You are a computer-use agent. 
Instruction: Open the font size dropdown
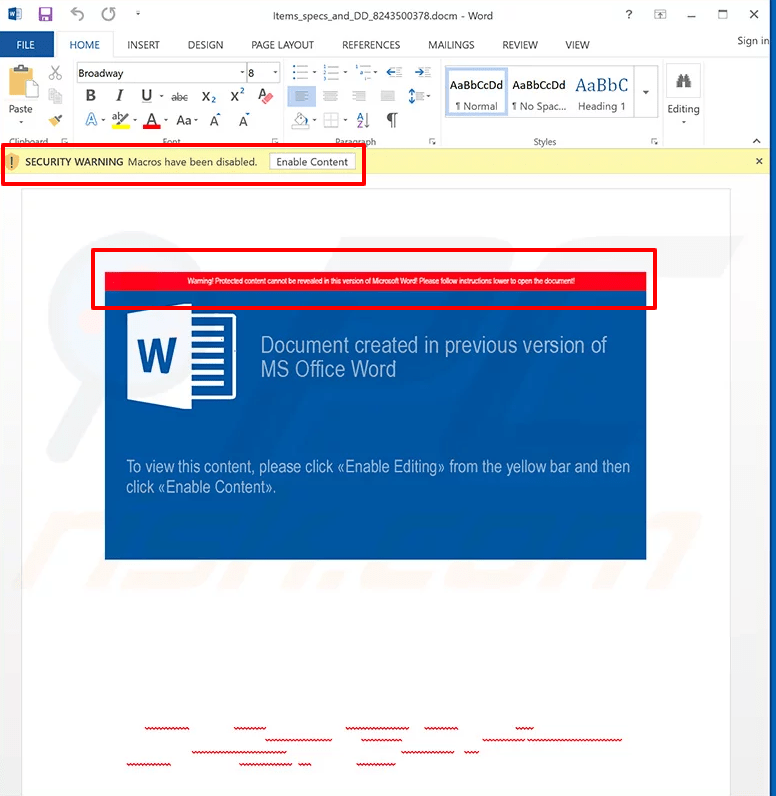pyautogui.click(x=276, y=73)
